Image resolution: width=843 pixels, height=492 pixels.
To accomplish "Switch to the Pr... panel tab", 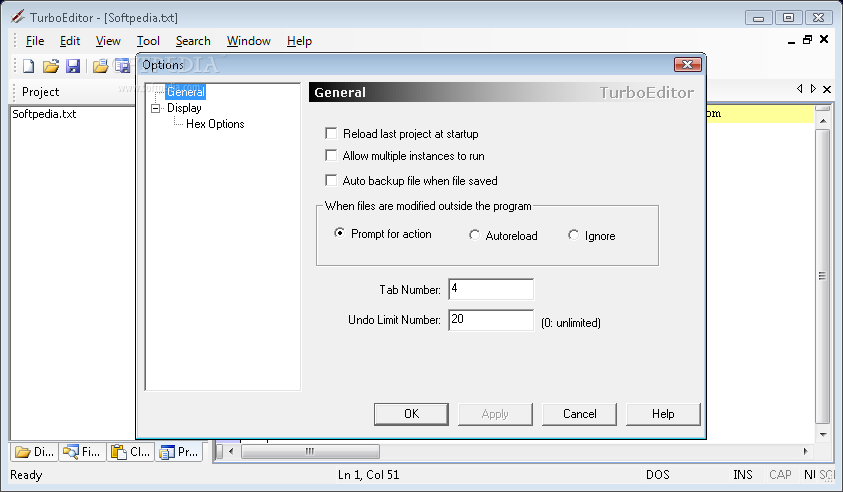I will (x=179, y=452).
